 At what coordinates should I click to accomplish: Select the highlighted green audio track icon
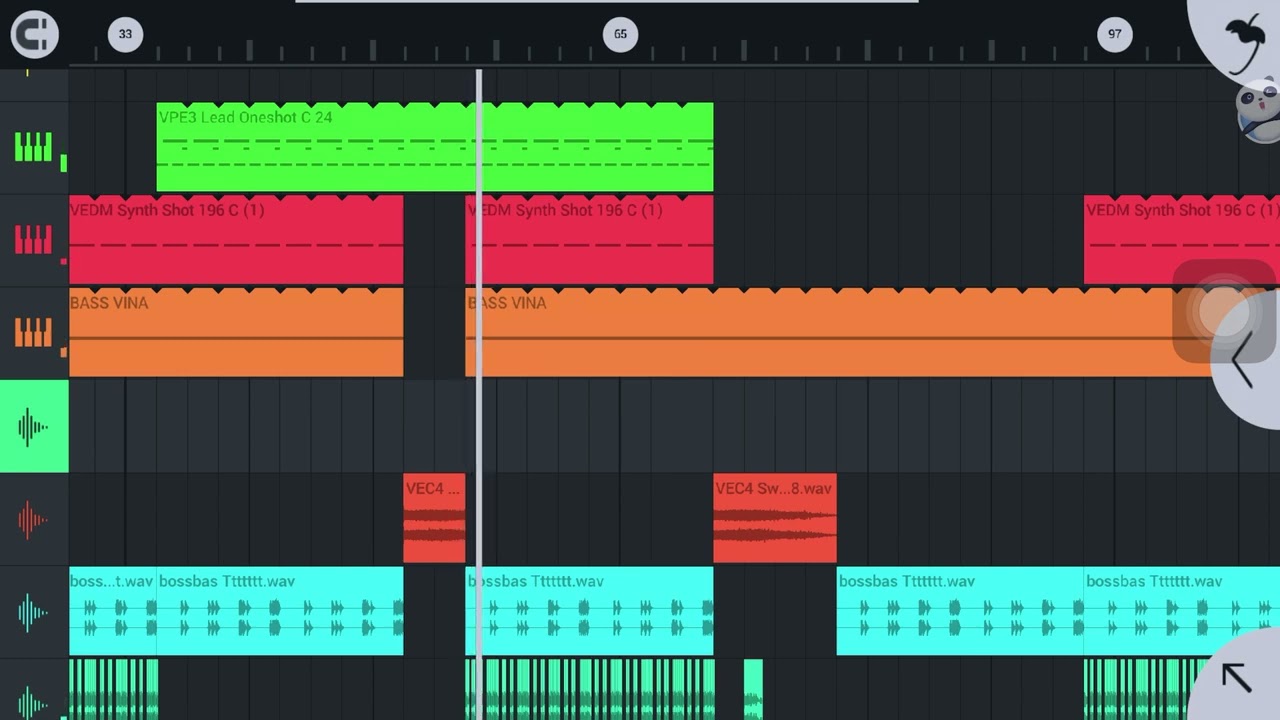(34, 427)
